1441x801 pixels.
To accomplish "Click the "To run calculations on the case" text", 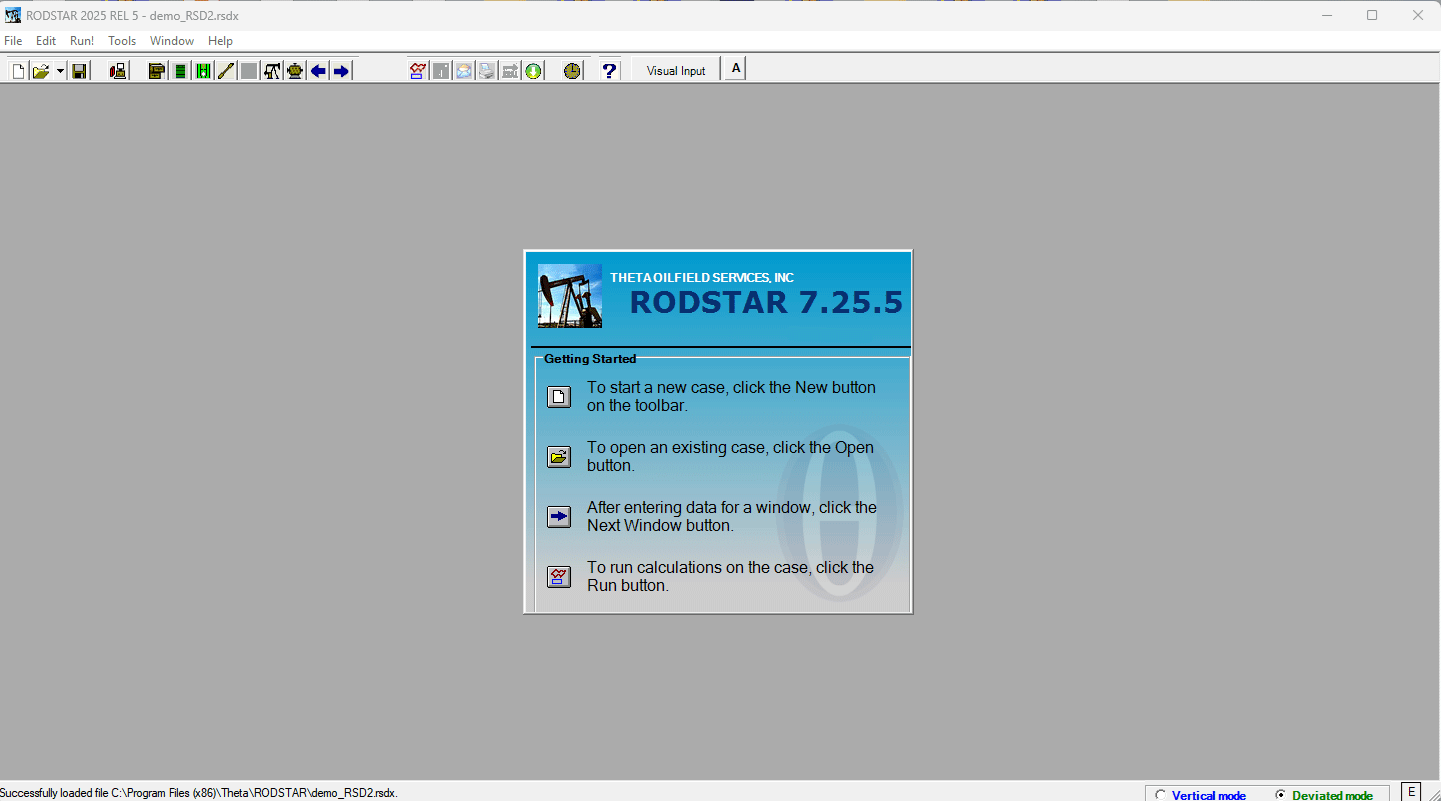I will click(730, 576).
